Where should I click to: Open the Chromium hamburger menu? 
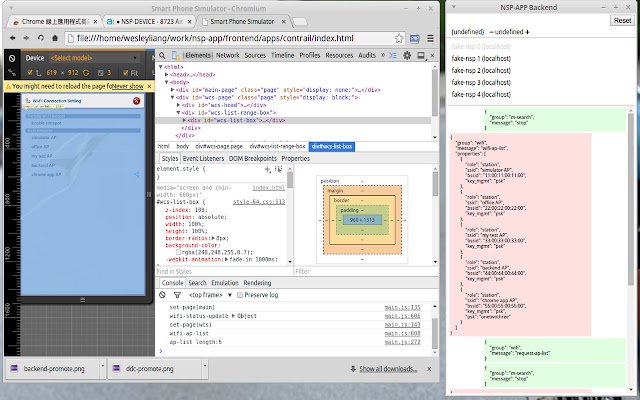click(431, 37)
